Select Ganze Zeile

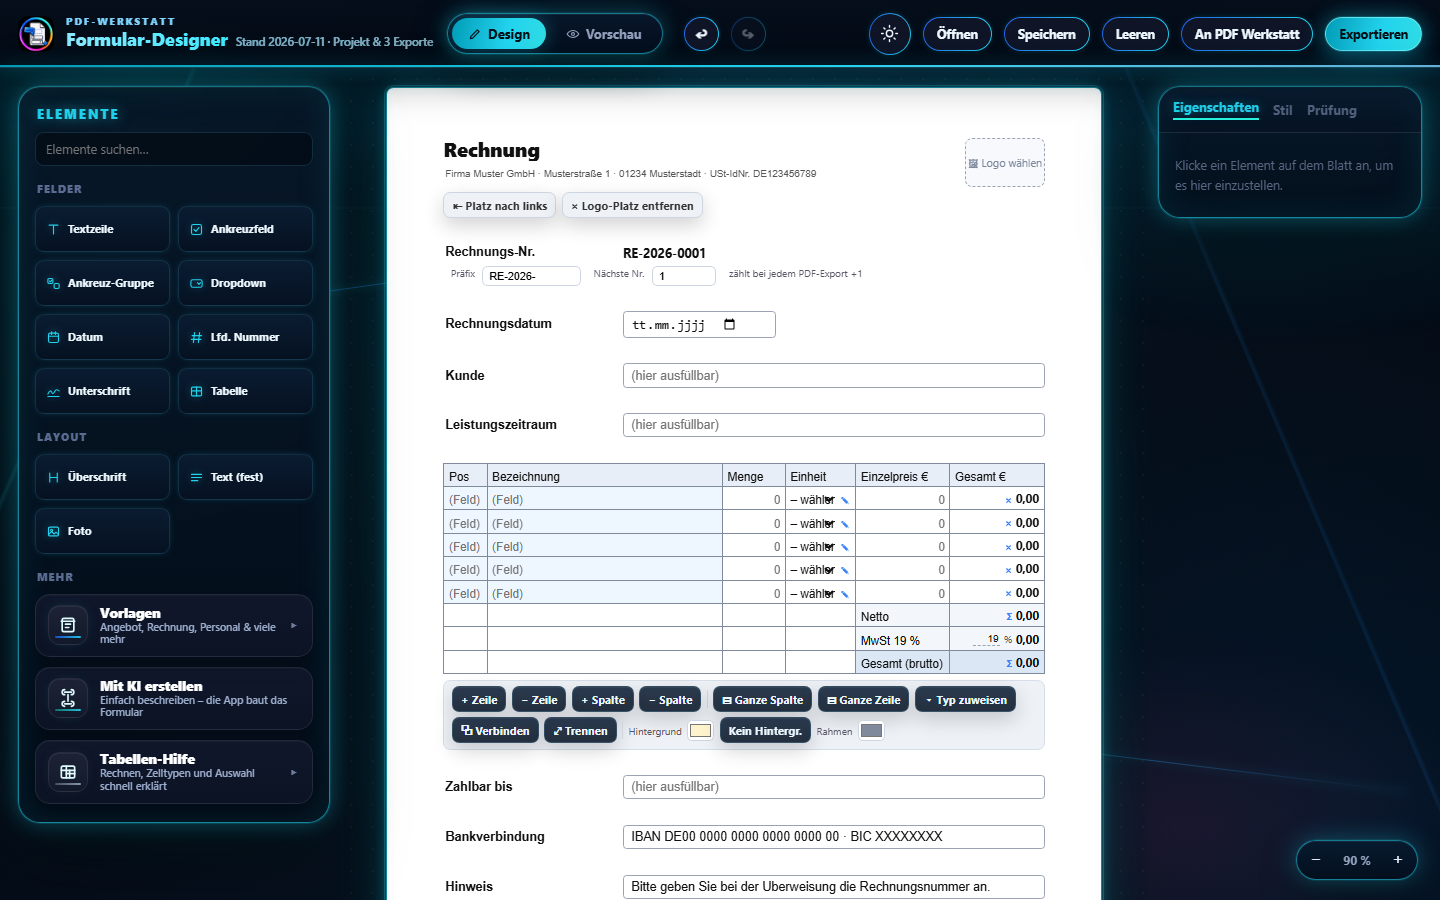[x=864, y=700]
